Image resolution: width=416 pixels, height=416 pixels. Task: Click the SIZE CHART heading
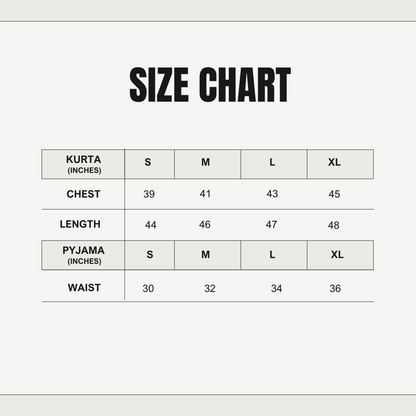click(x=210, y=85)
